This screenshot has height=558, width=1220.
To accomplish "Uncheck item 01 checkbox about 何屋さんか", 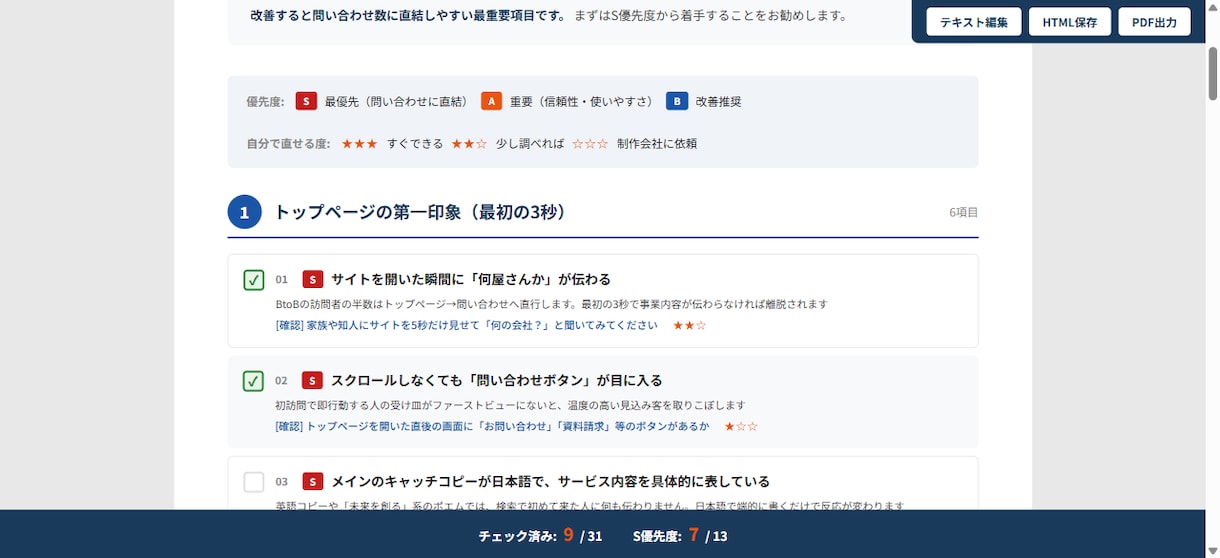I will click(x=254, y=280).
